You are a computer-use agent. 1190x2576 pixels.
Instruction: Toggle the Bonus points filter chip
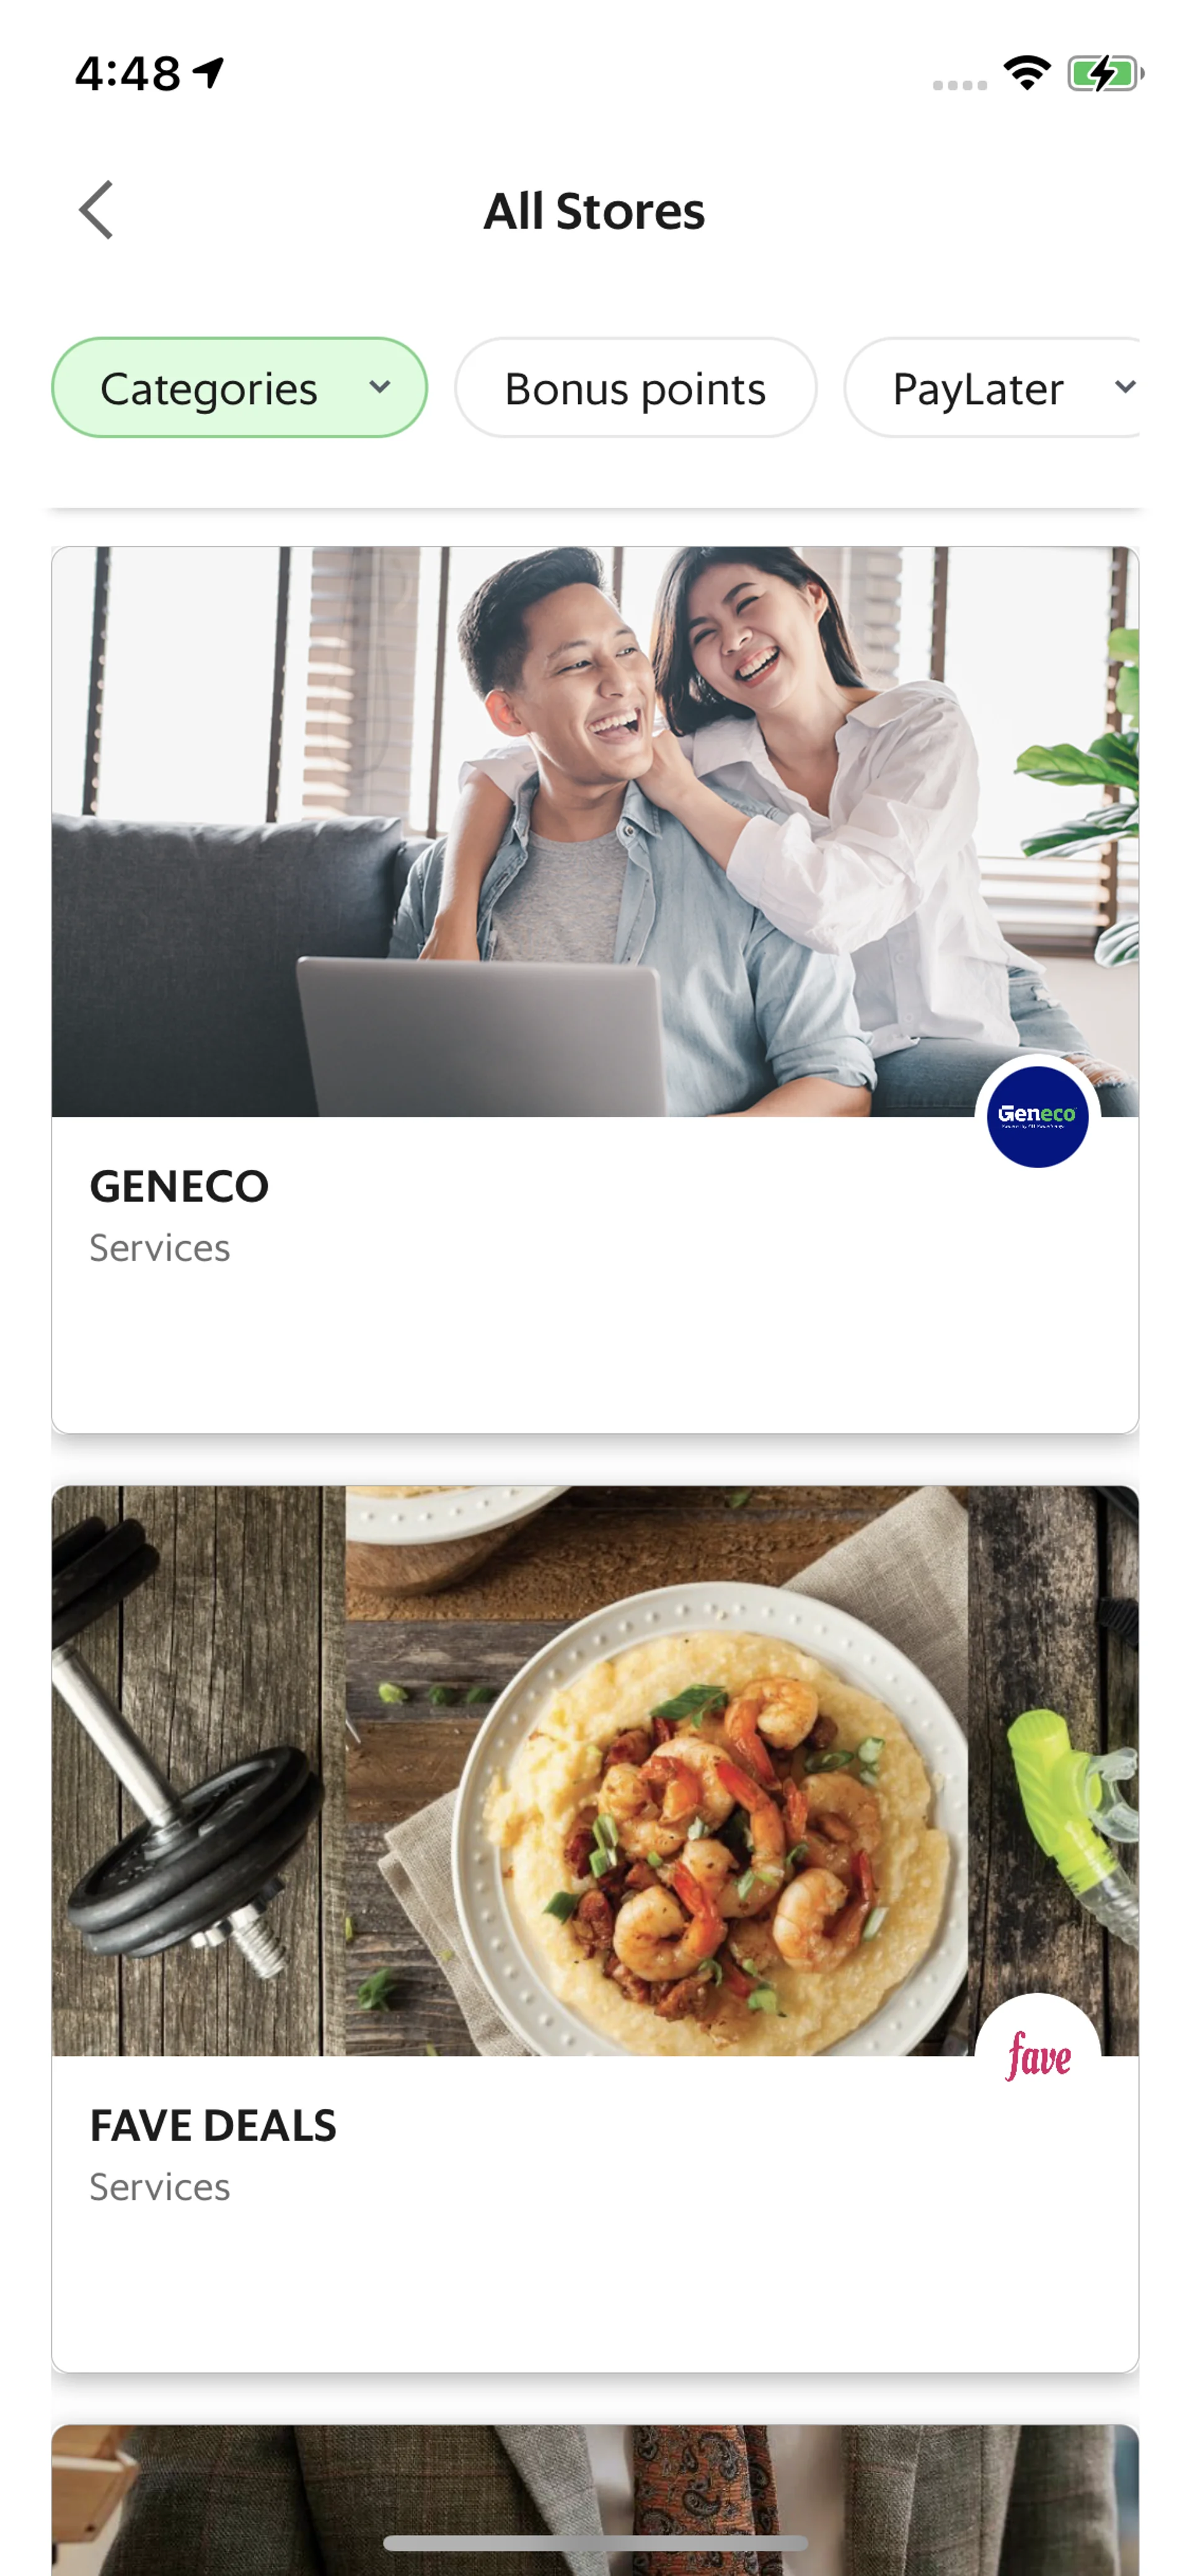[635, 388]
